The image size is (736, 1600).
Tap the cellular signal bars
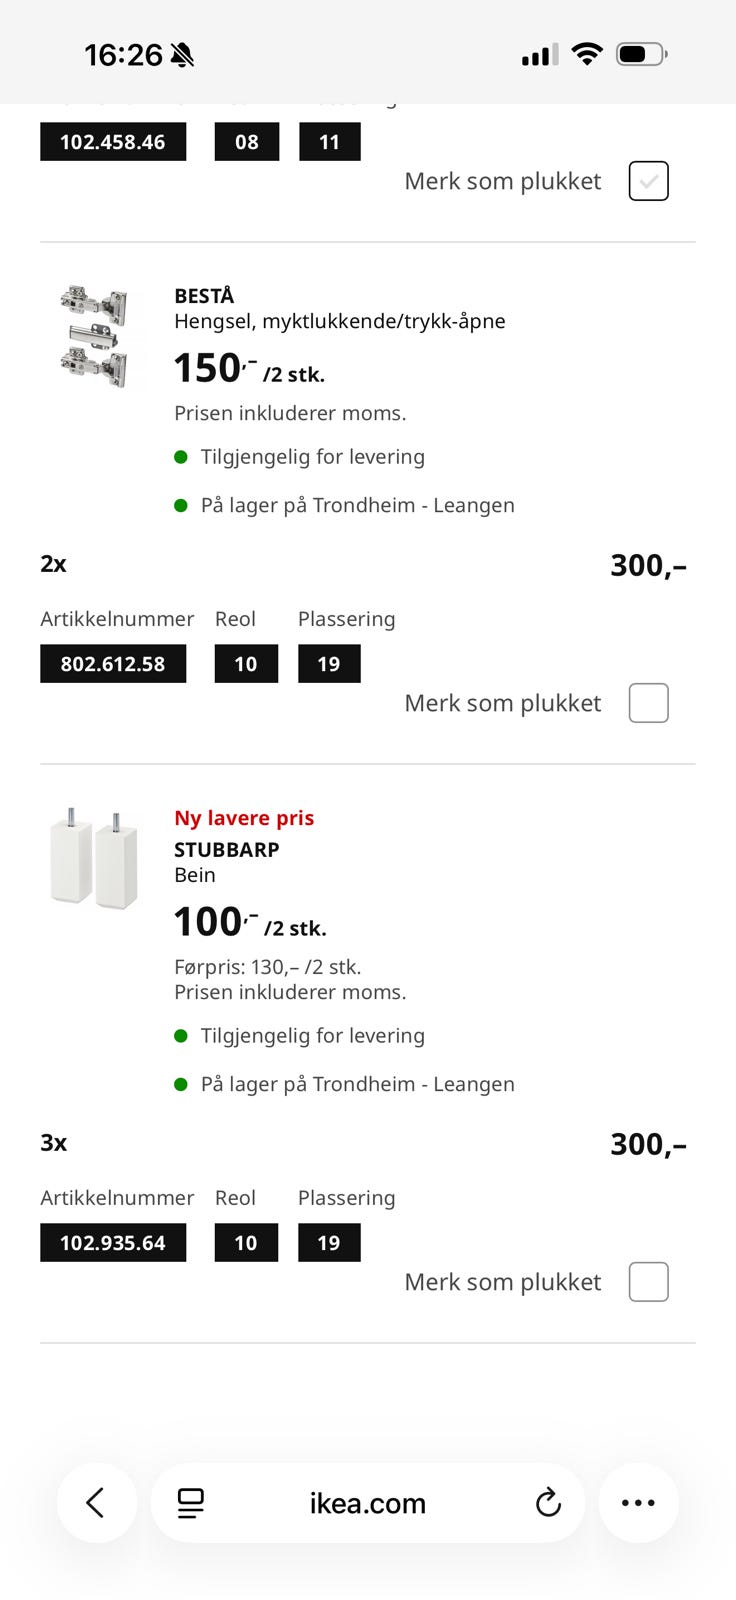pos(540,55)
